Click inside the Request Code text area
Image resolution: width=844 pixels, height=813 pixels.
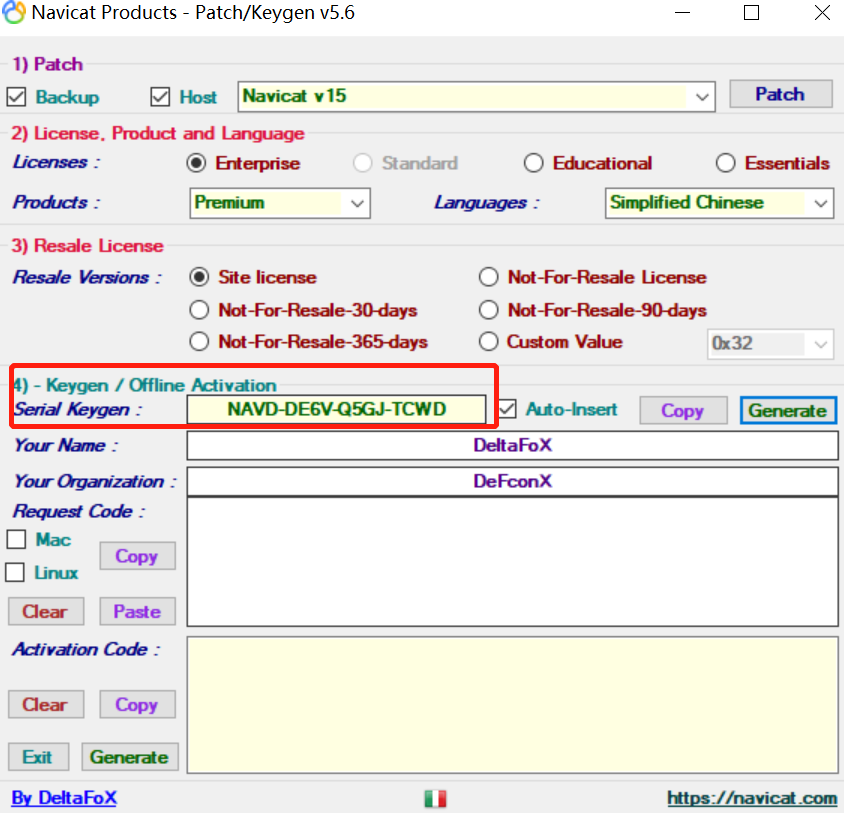point(512,562)
